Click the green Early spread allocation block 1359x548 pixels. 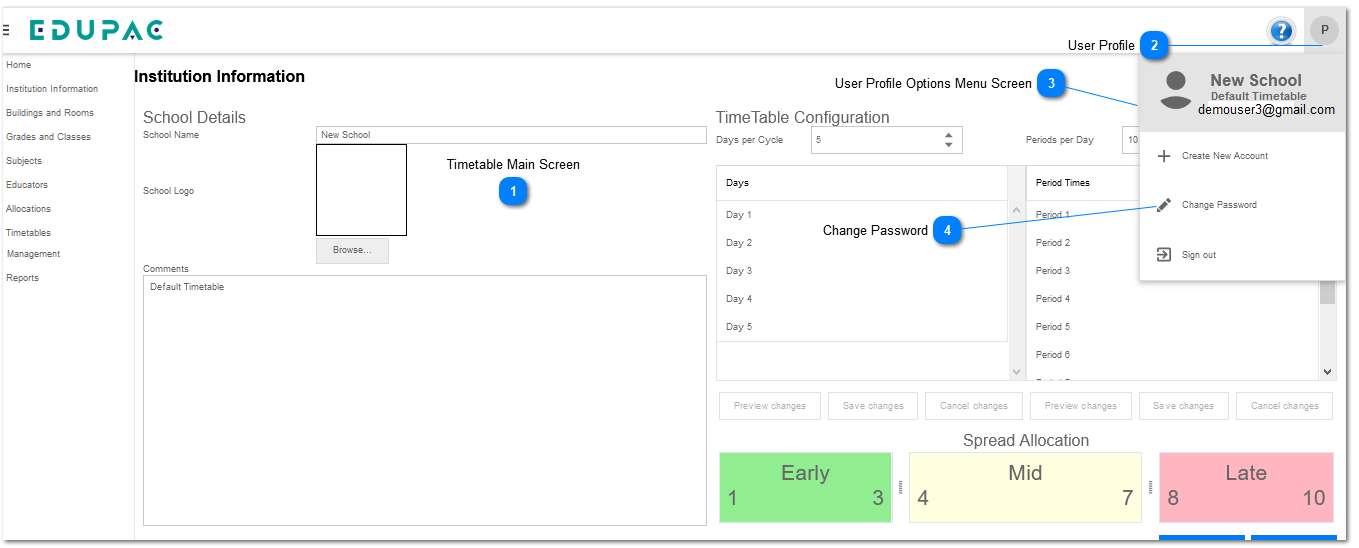pyautogui.click(x=805, y=487)
